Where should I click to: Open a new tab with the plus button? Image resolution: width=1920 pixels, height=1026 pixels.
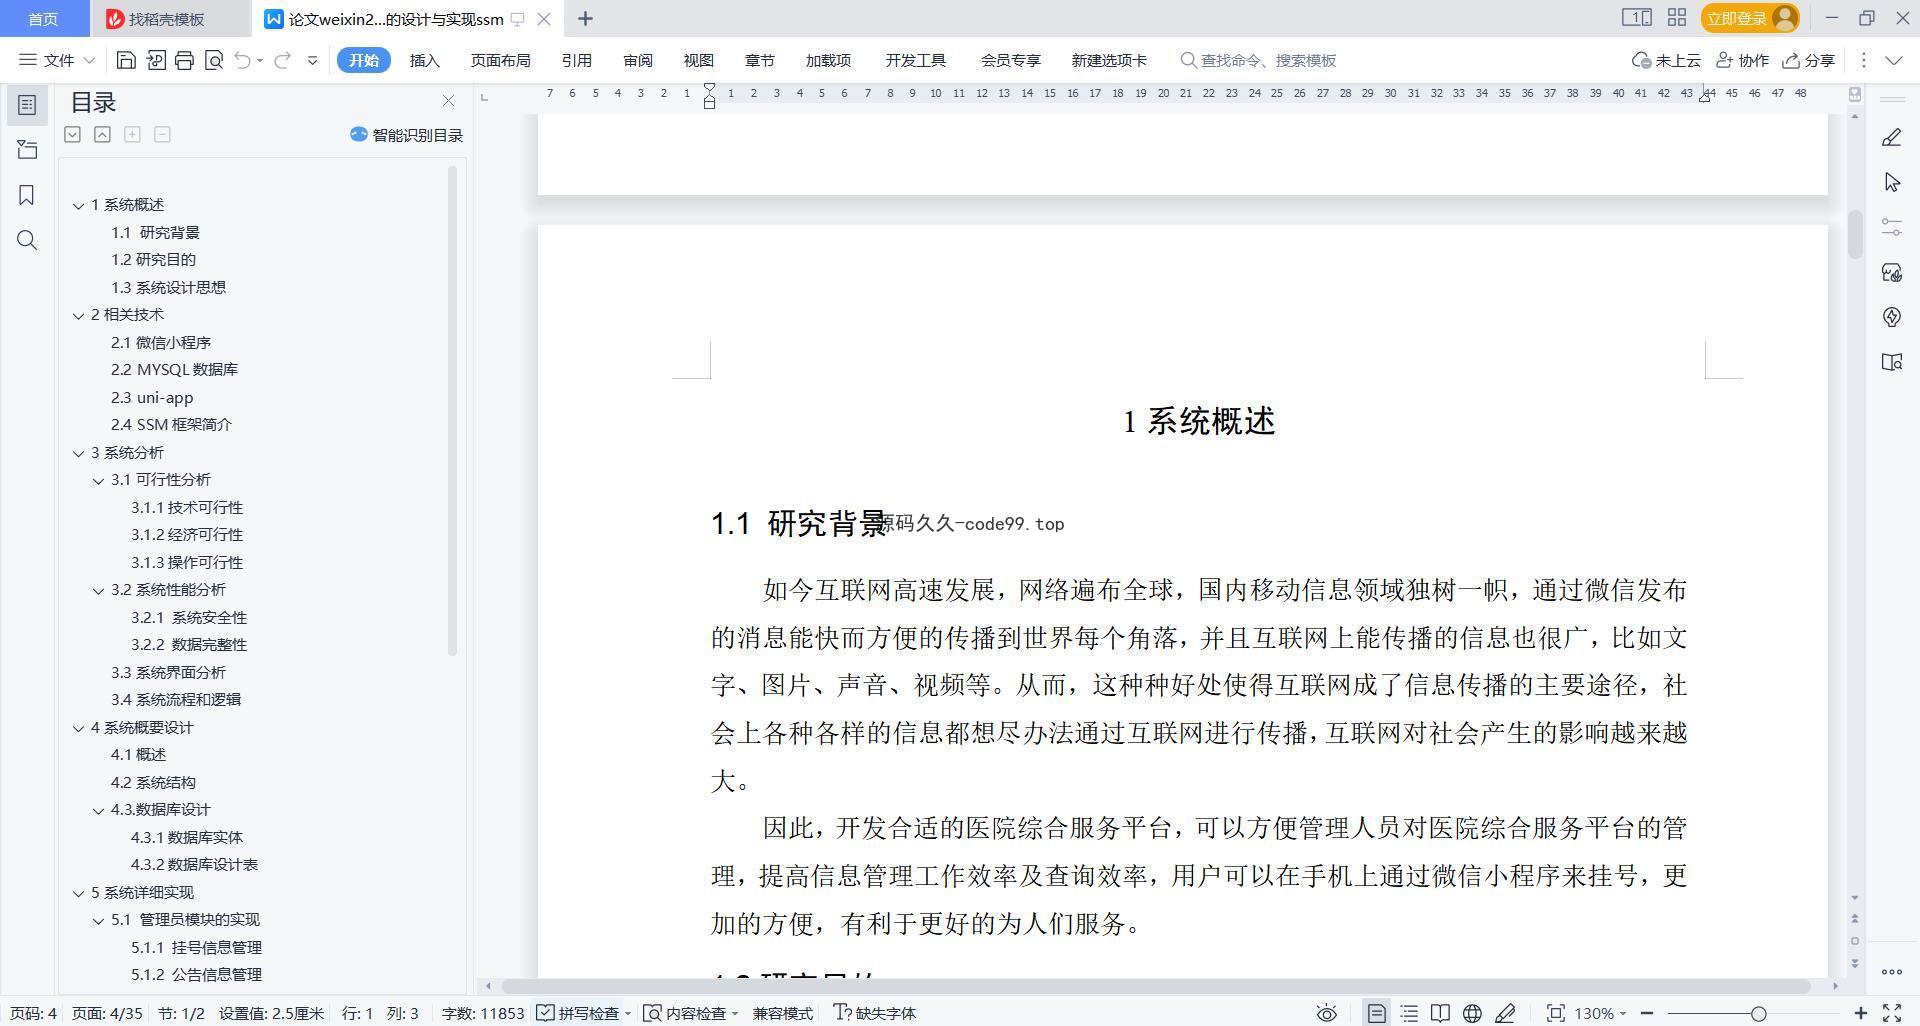pos(585,18)
